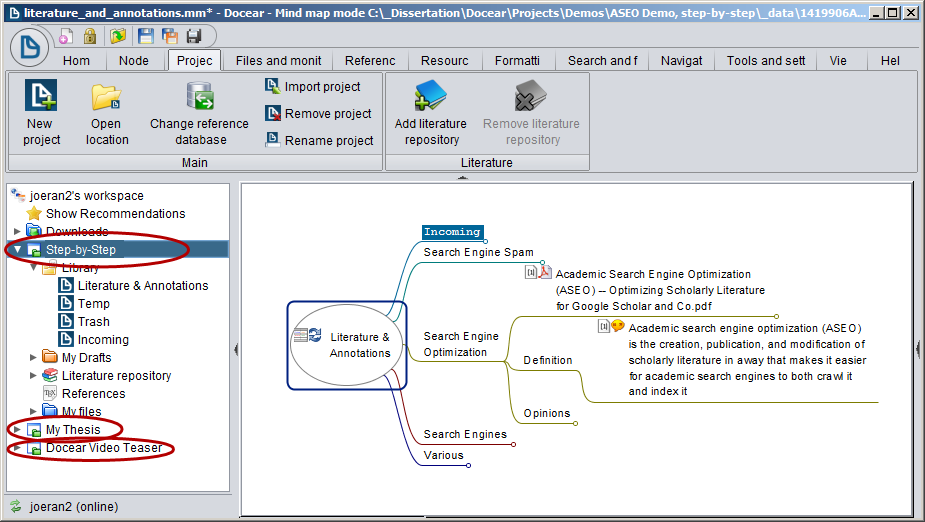Select the Definition node

(x=547, y=360)
